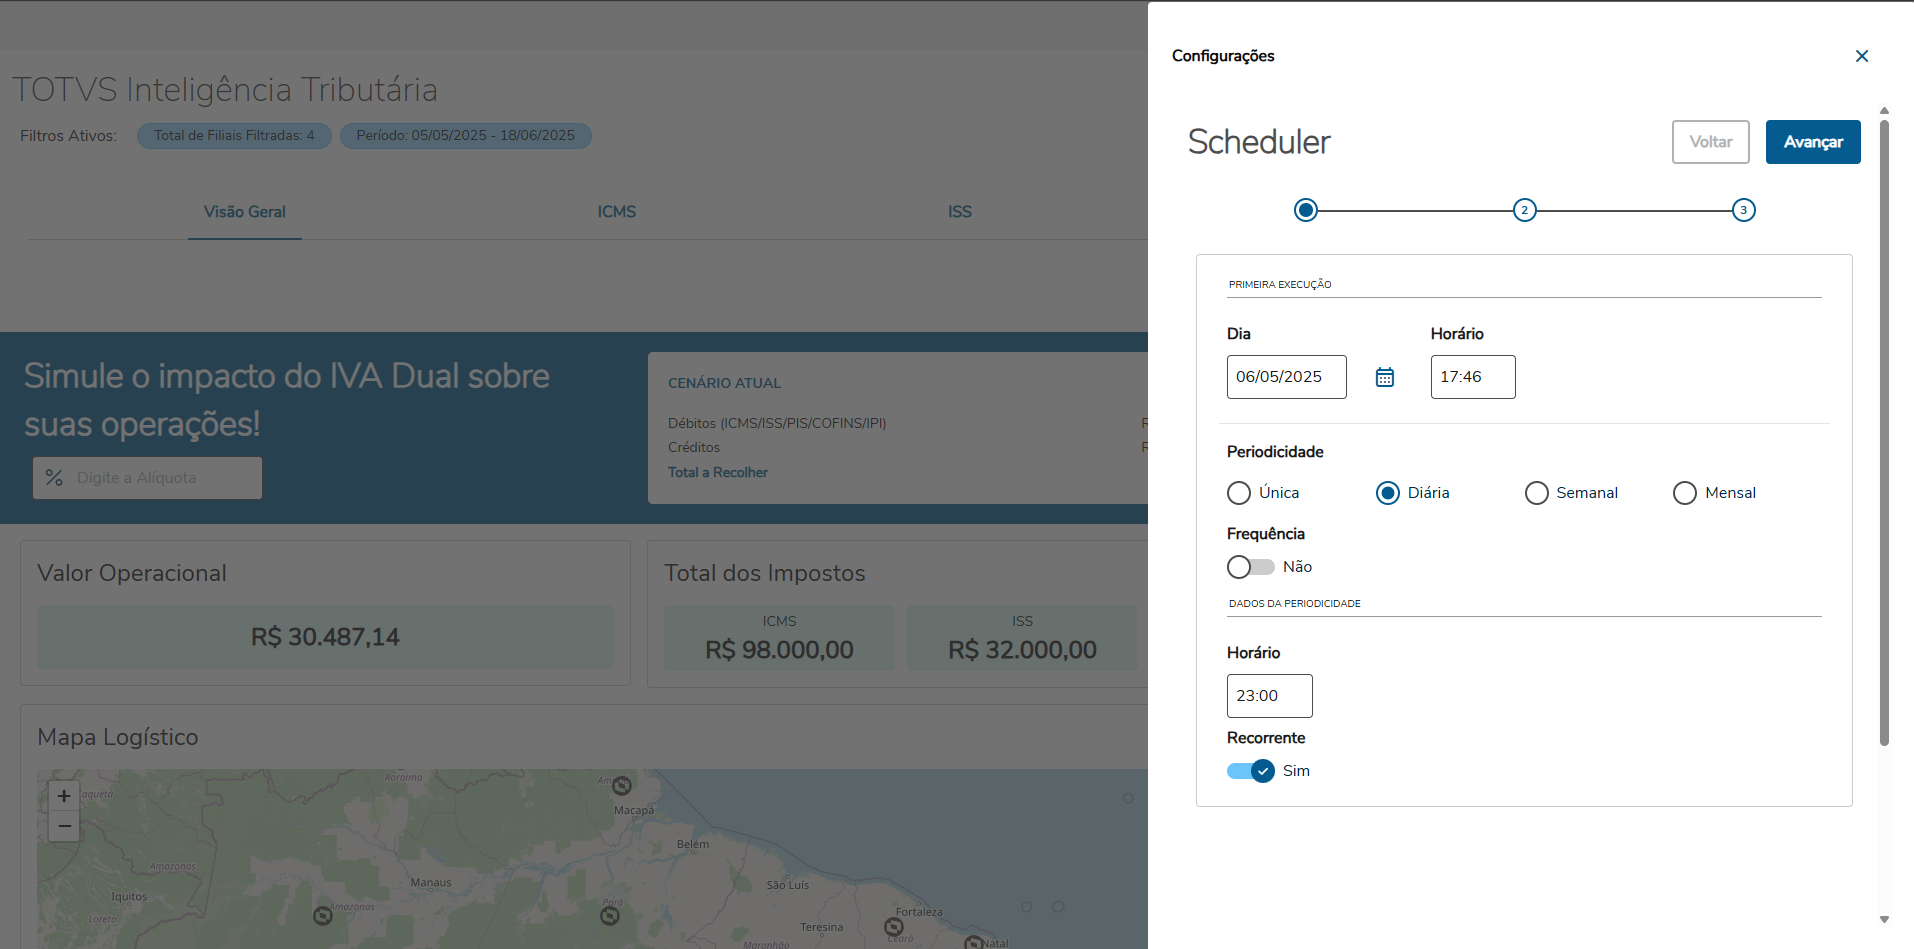Click the Total de Filiais Filtradas chip
This screenshot has height=949, width=1914.
[x=234, y=136]
